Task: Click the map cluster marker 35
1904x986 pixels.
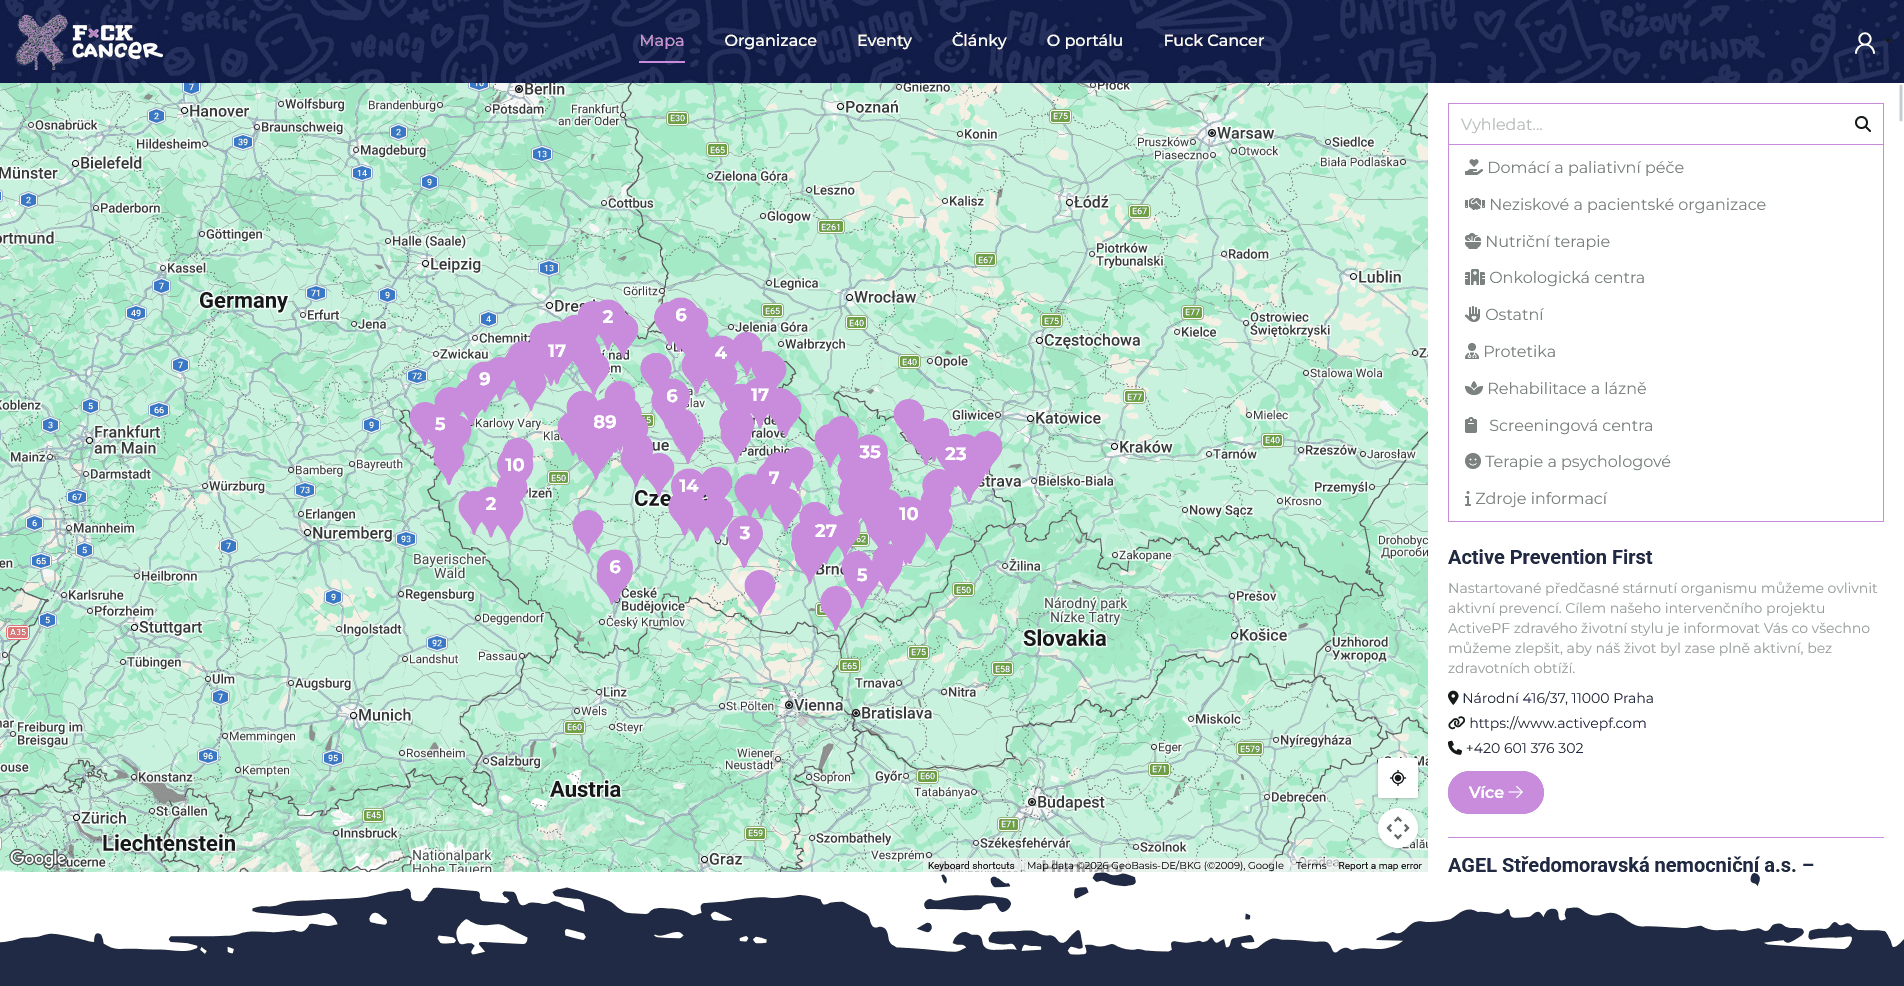Action: 869,453
